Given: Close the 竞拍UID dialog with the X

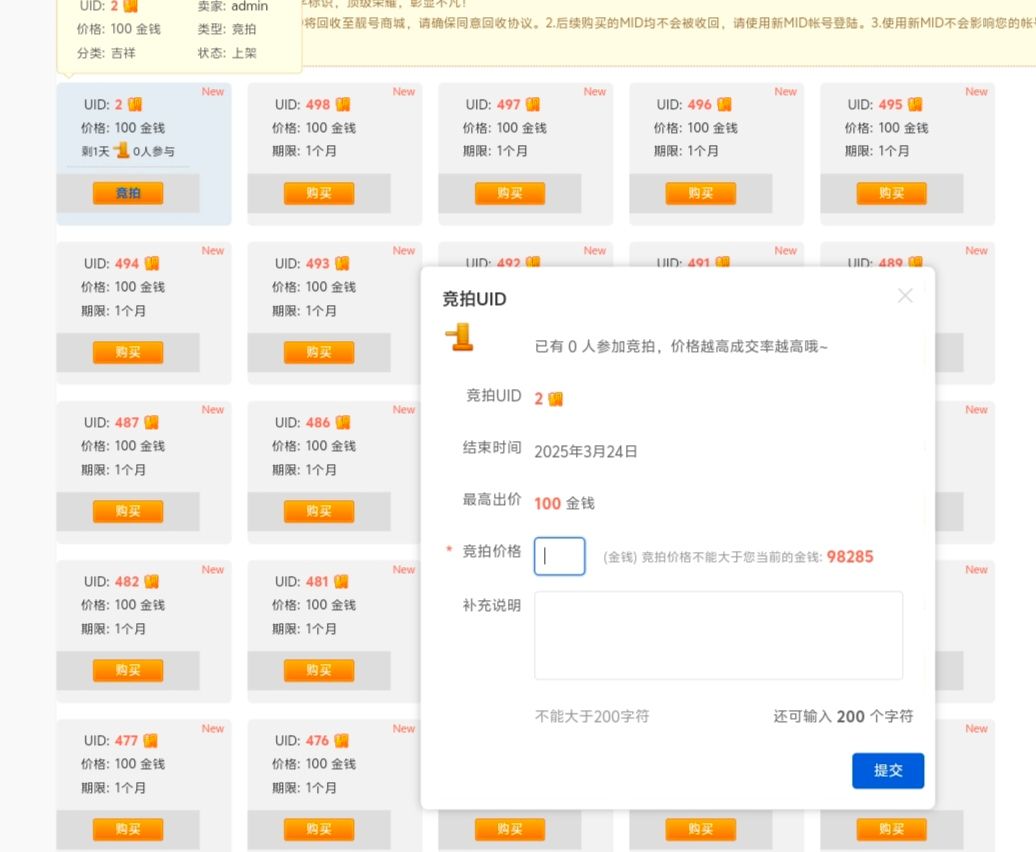Looking at the screenshot, I should point(905,296).
